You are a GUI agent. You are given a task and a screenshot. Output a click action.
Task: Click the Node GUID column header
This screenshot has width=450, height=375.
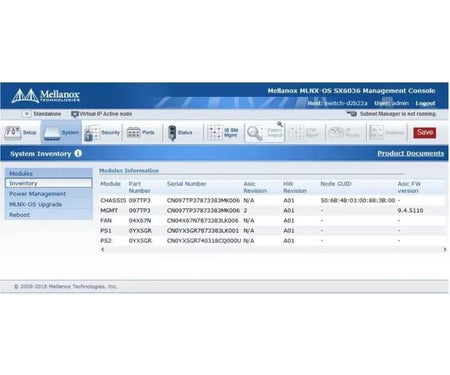point(336,184)
